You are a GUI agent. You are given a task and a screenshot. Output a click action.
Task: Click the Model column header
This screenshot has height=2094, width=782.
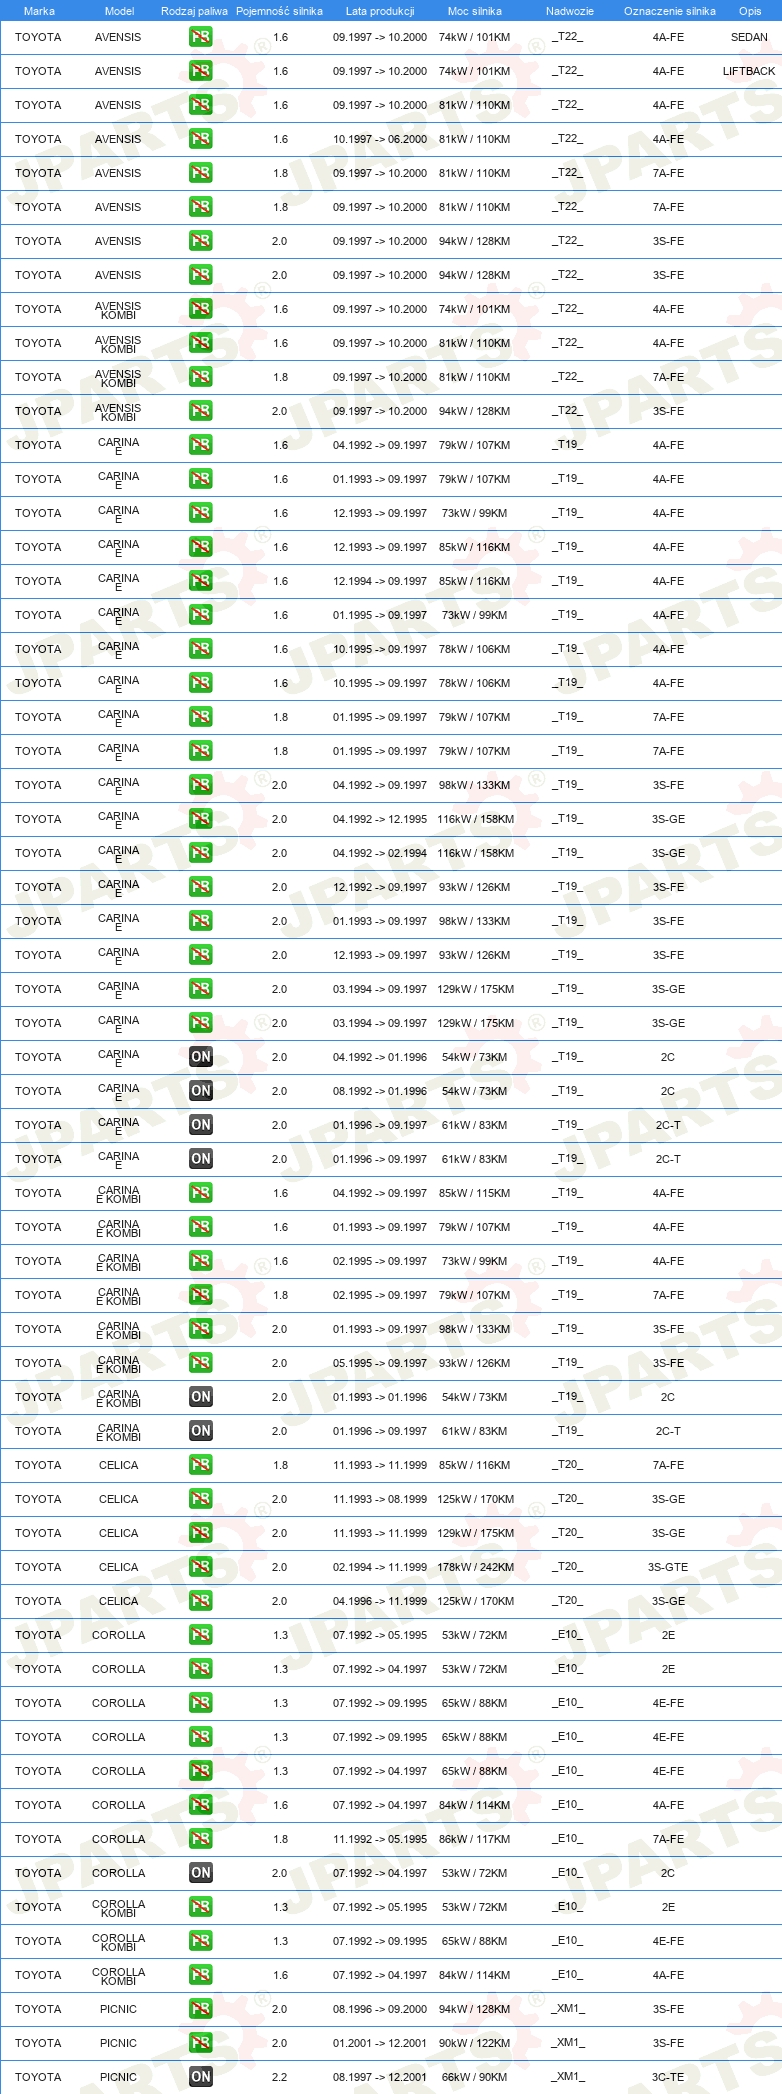120,11
